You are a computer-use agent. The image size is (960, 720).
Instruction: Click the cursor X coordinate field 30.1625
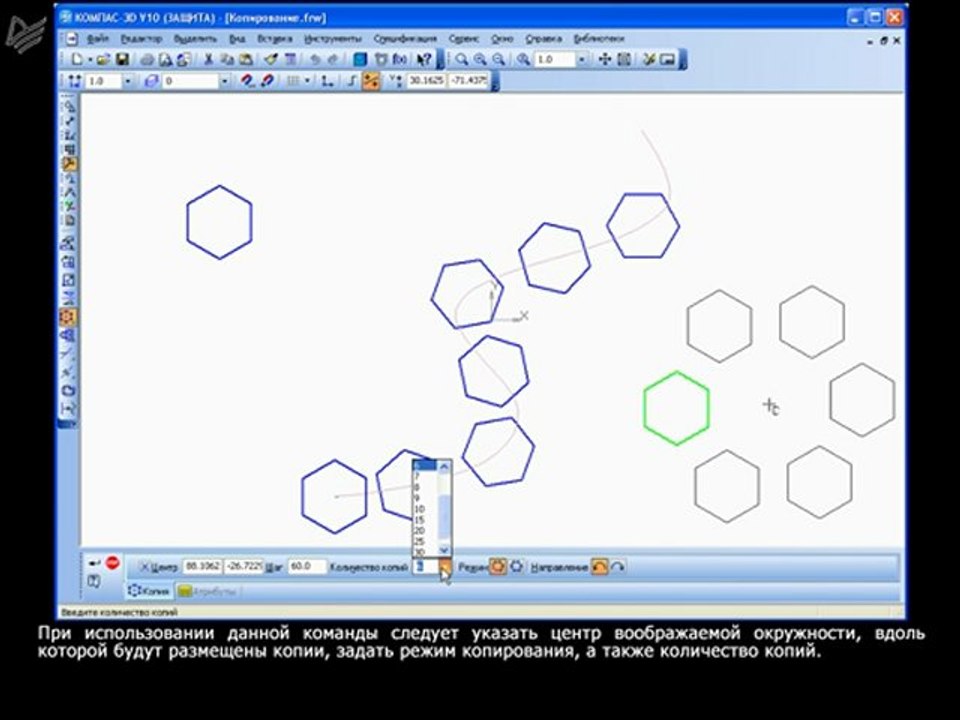pos(427,81)
